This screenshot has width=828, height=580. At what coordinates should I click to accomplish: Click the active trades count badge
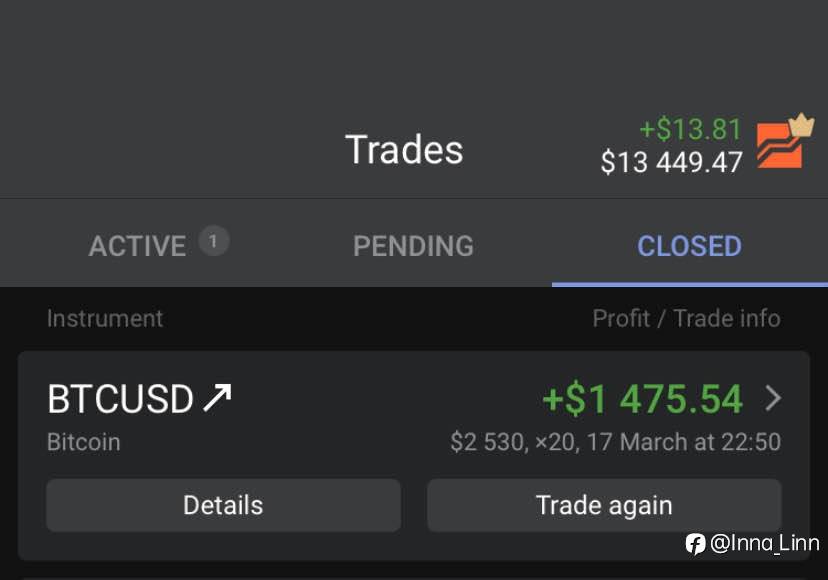[x=213, y=241]
